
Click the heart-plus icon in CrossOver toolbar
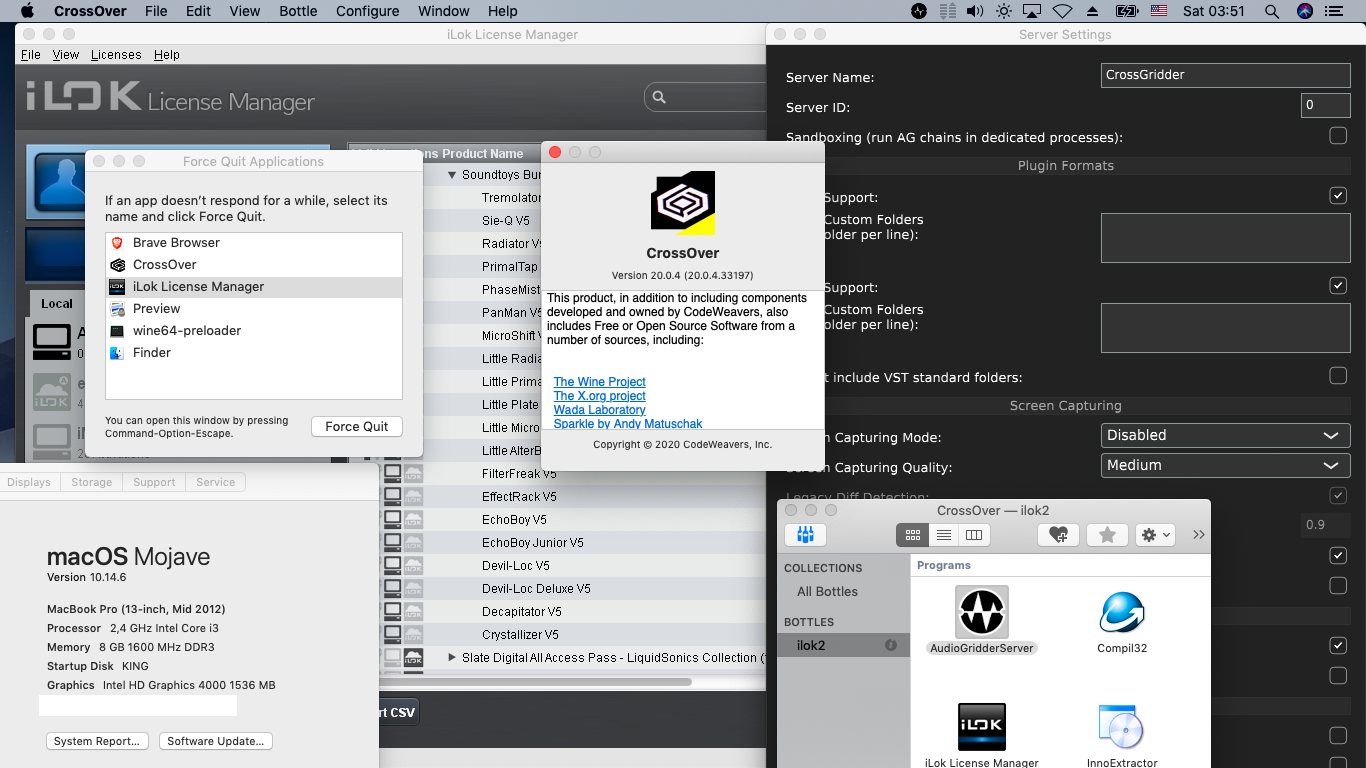click(1058, 535)
